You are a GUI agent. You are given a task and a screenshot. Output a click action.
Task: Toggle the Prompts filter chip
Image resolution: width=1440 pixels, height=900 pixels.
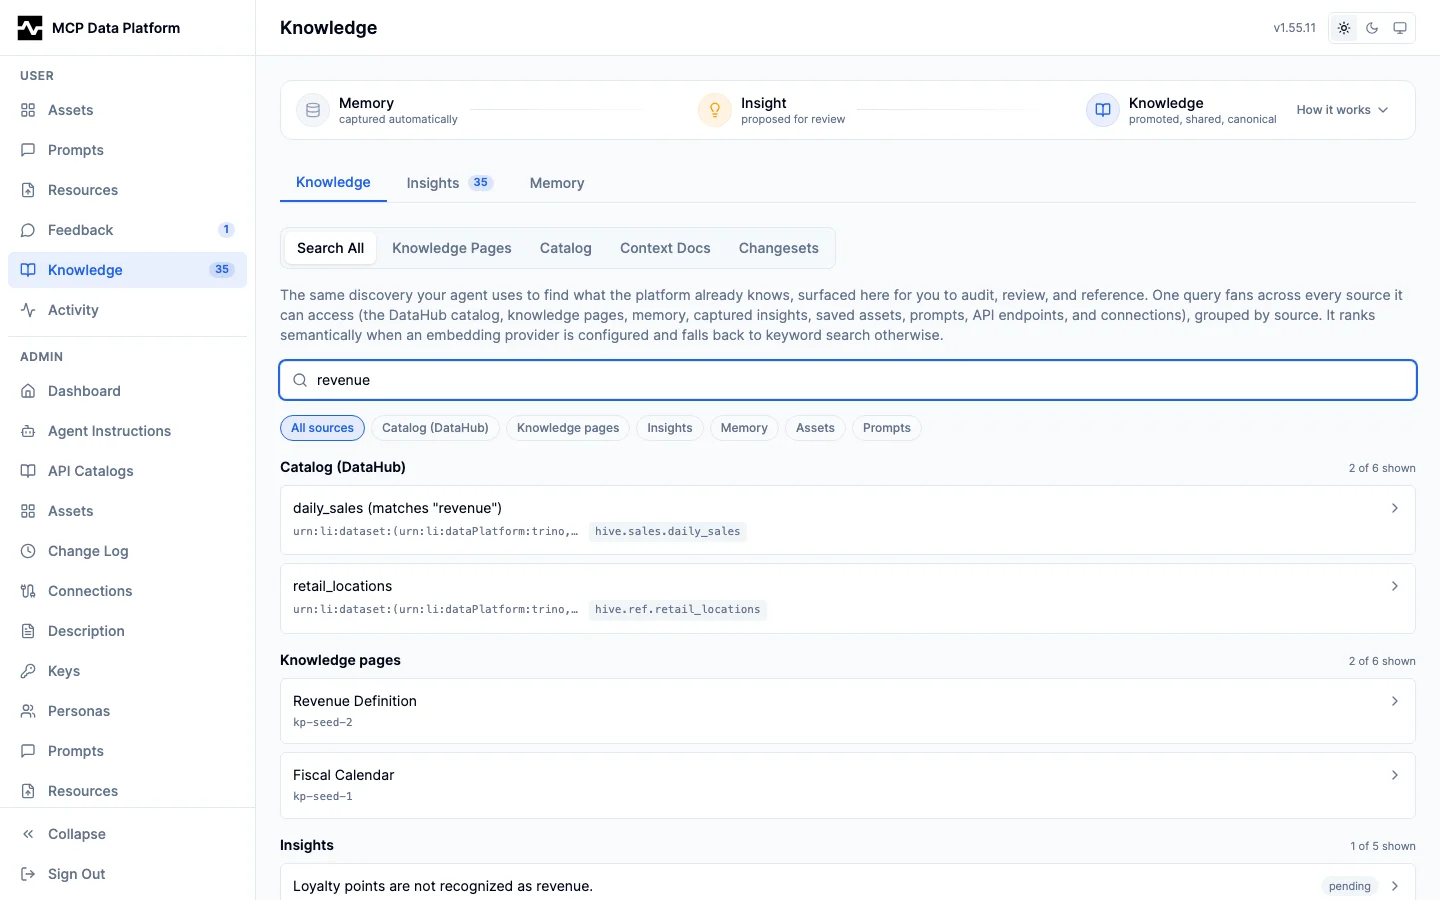(x=887, y=428)
